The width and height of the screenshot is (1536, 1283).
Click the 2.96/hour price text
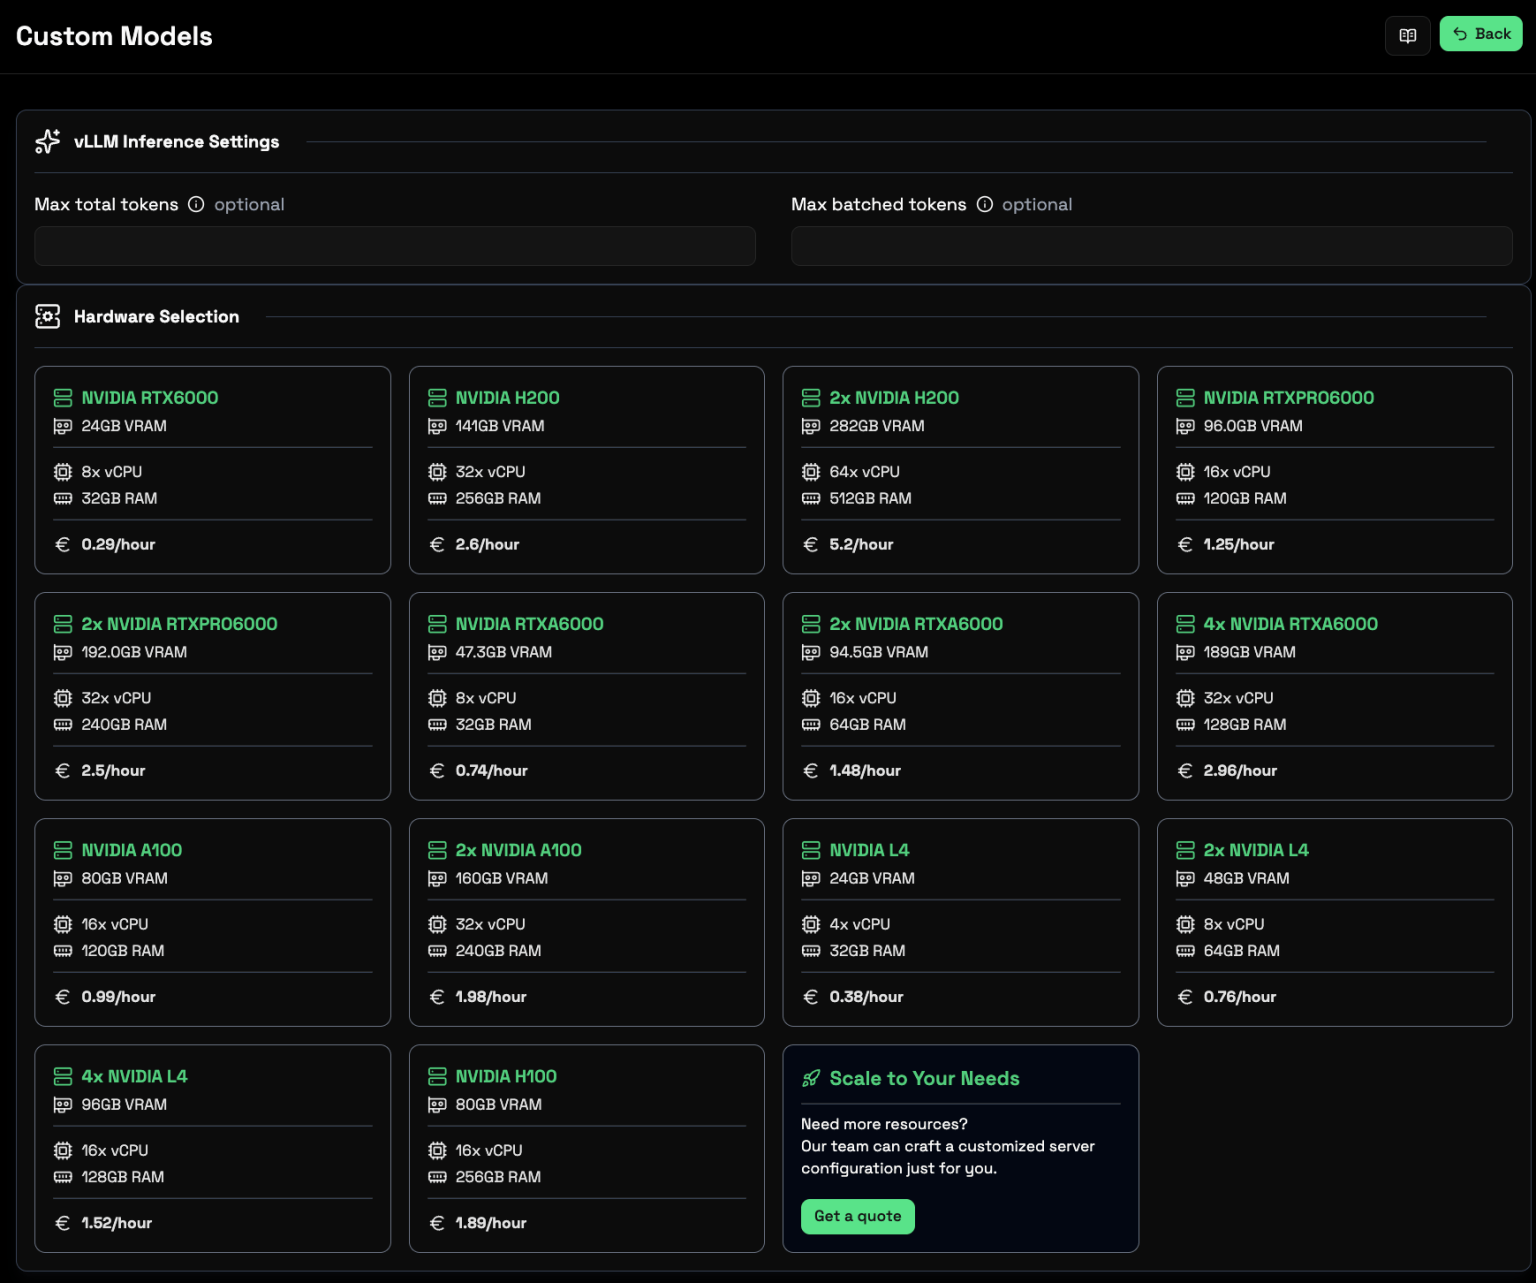(x=1240, y=771)
